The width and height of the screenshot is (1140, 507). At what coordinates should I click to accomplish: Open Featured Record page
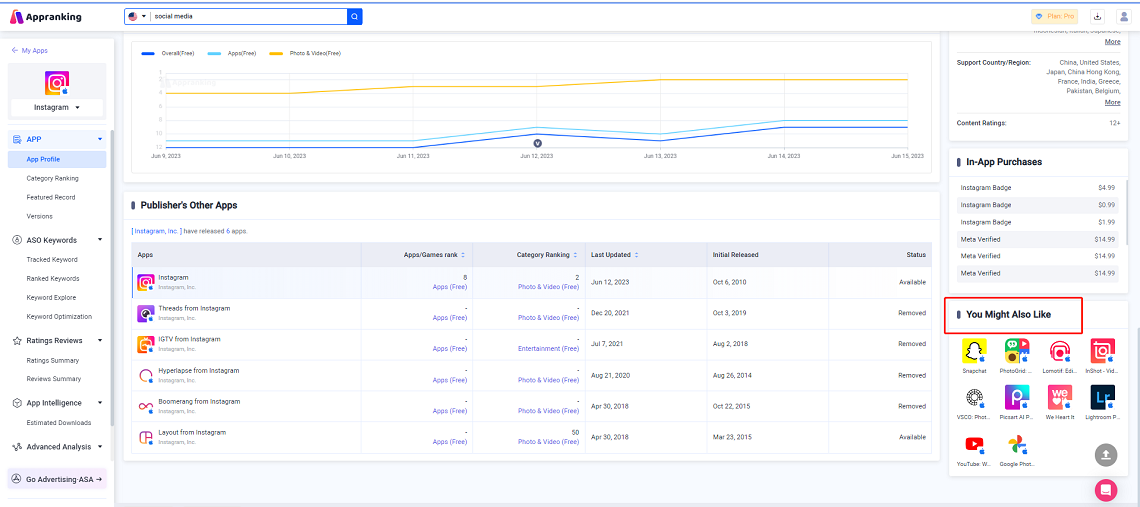[51, 197]
